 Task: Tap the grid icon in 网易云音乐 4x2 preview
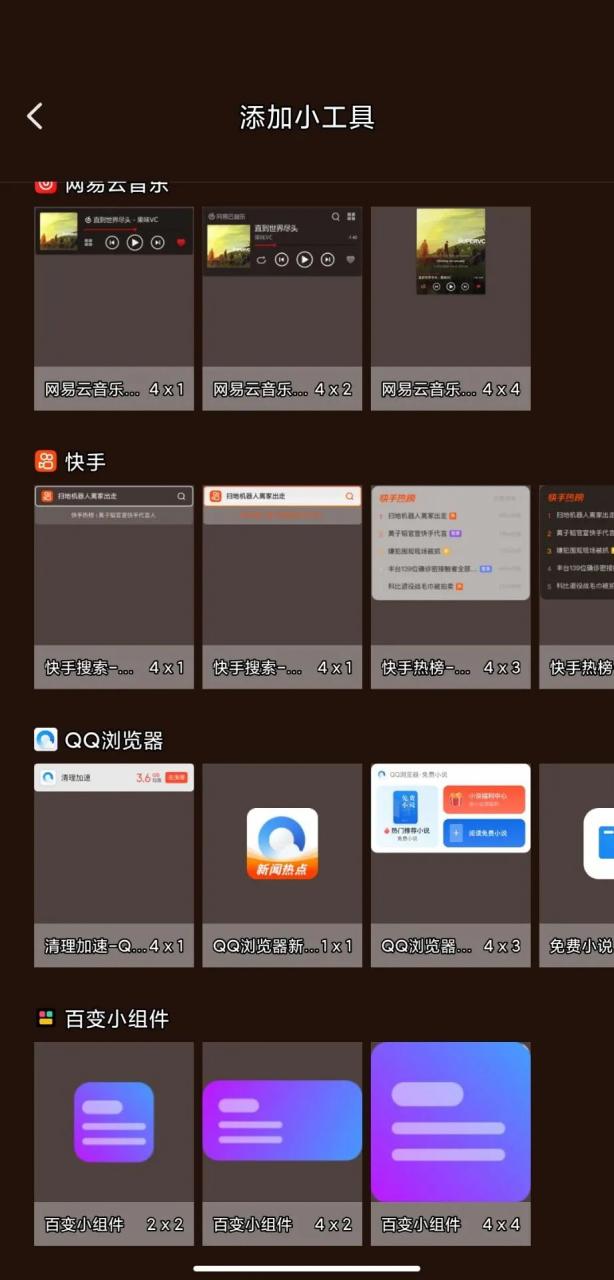point(351,216)
